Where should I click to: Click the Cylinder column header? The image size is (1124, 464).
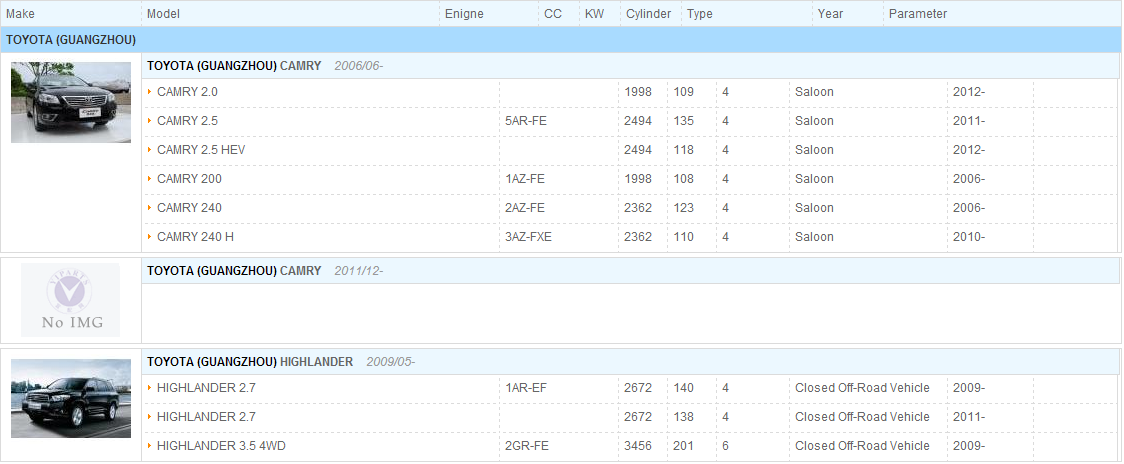point(649,14)
